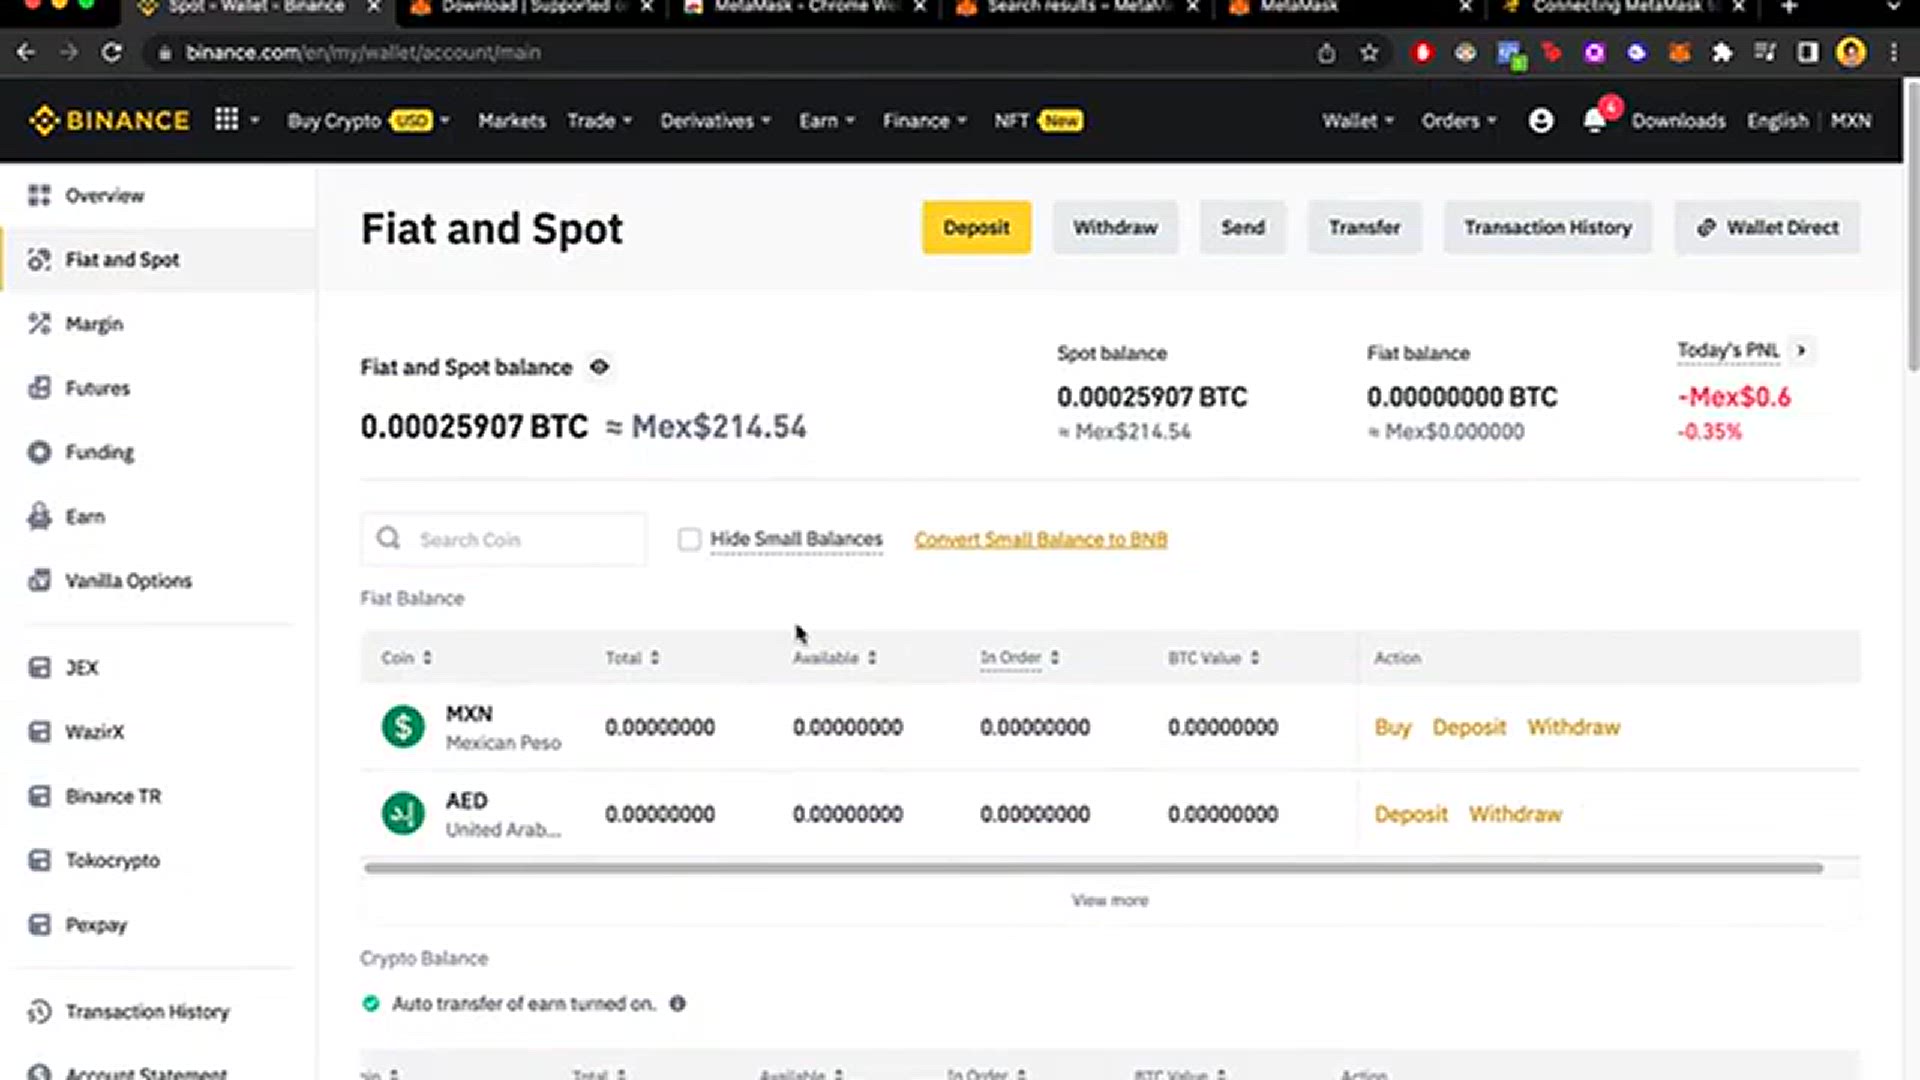Click Withdraw in AED row
Viewport: 1920px width, 1080px height.
1515,814
